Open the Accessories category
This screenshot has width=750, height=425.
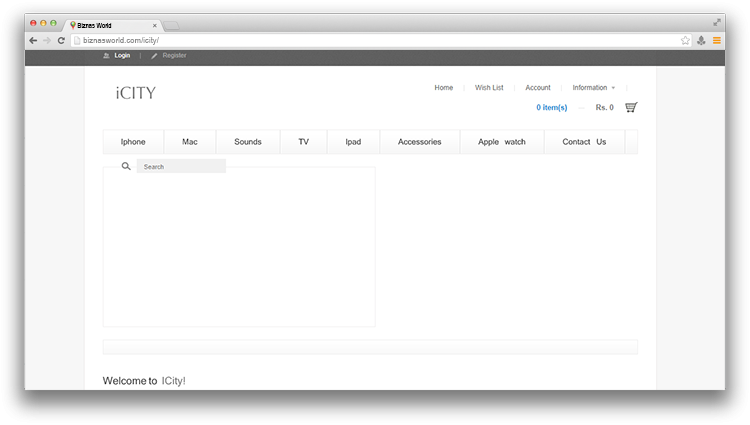(x=419, y=142)
